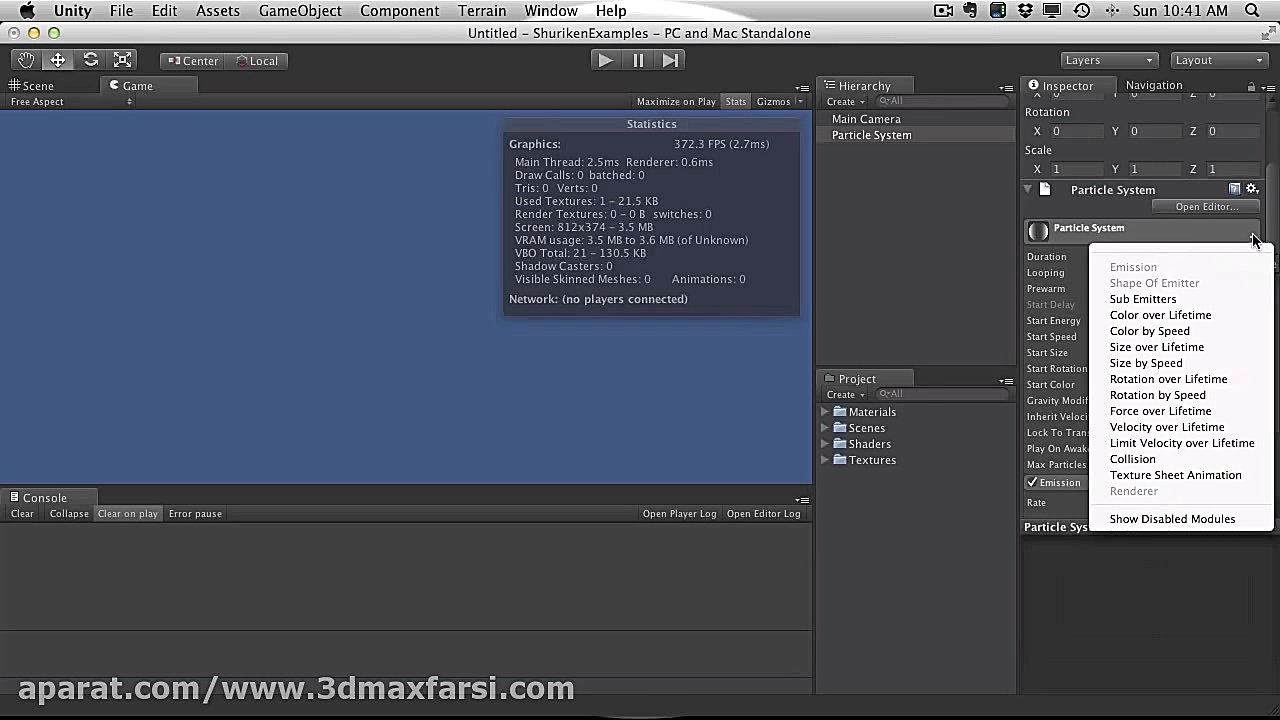The height and width of the screenshot is (720, 1280).
Task: Expand the Materials folder in Project
Action: click(825, 412)
